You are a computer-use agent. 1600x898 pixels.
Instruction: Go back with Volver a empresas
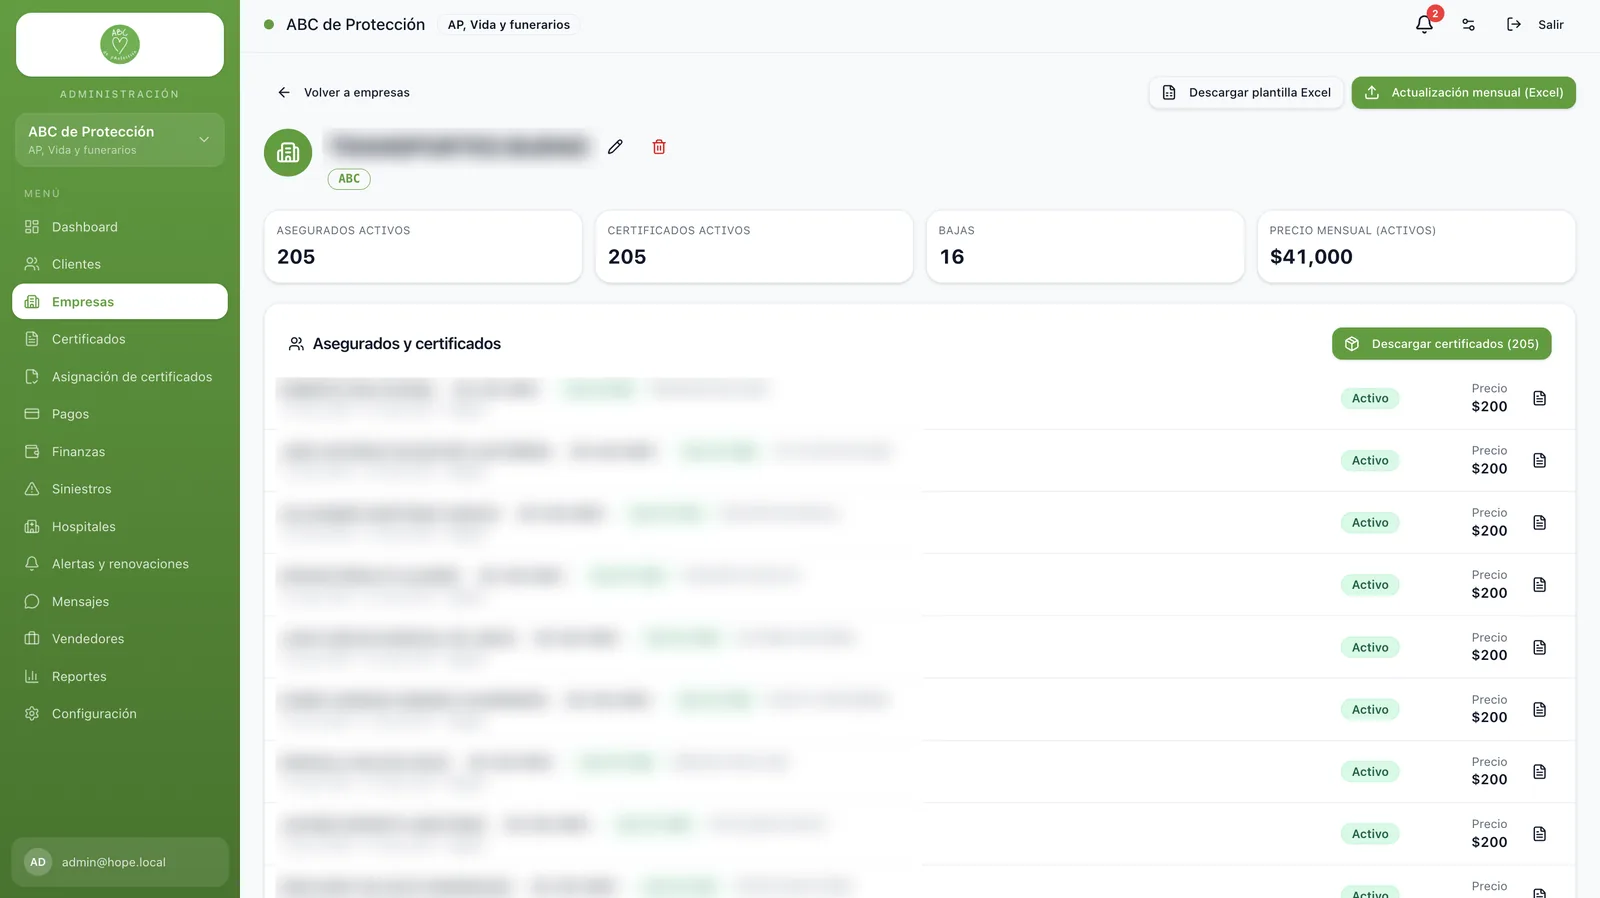[343, 92]
